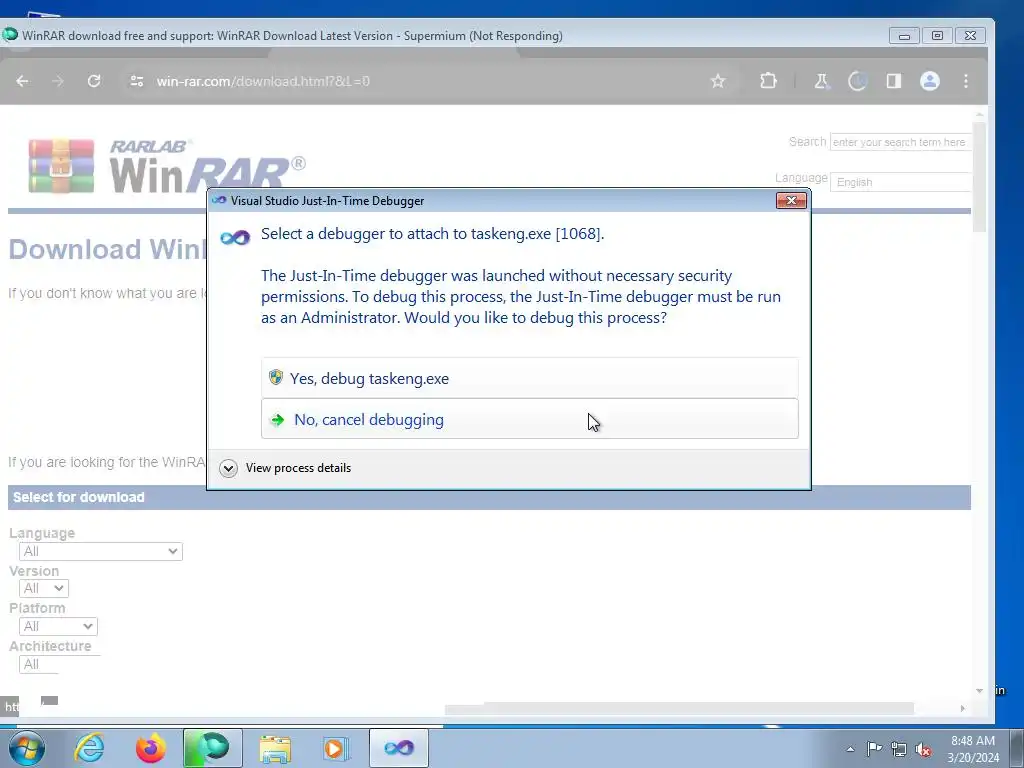The image size is (1024, 768).
Task: Minimize the Supermium browser window
Action: coord(904,36)
